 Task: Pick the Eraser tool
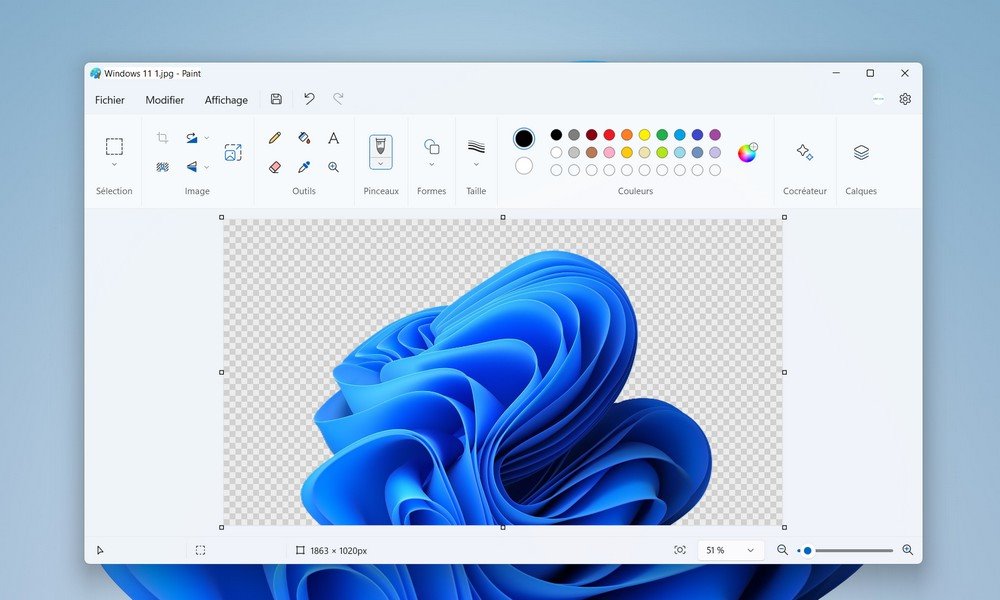275,167
